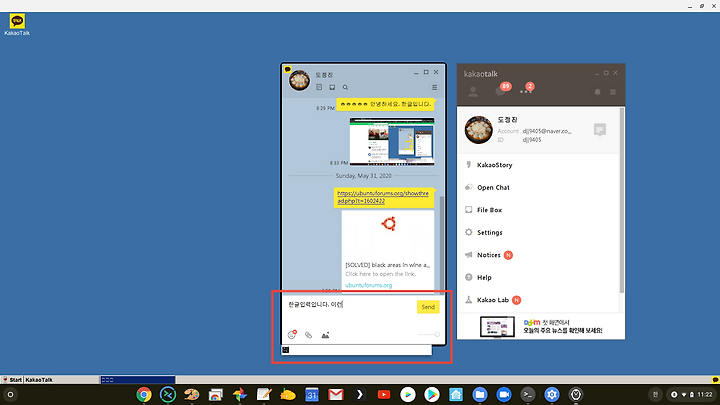Image resolution: width=720 pixels, height=405 pixels.
Task: Select the KakaoTalk Wine taskbar entry
Action: (x=62, y=380)
